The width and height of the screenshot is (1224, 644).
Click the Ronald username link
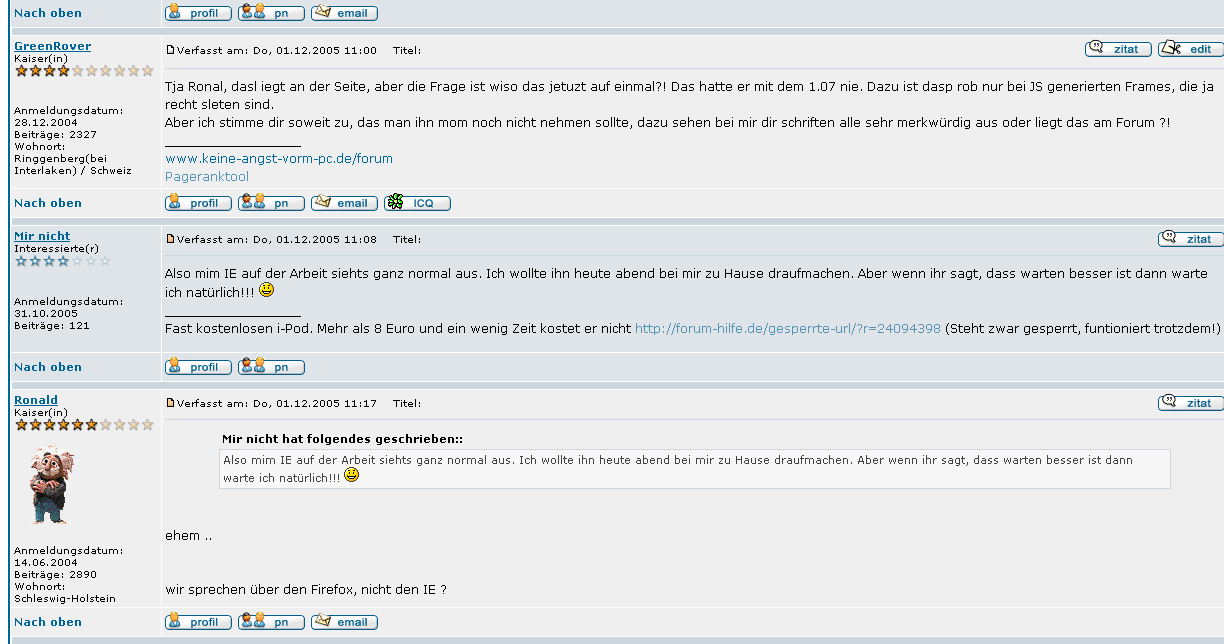[36, 400]
